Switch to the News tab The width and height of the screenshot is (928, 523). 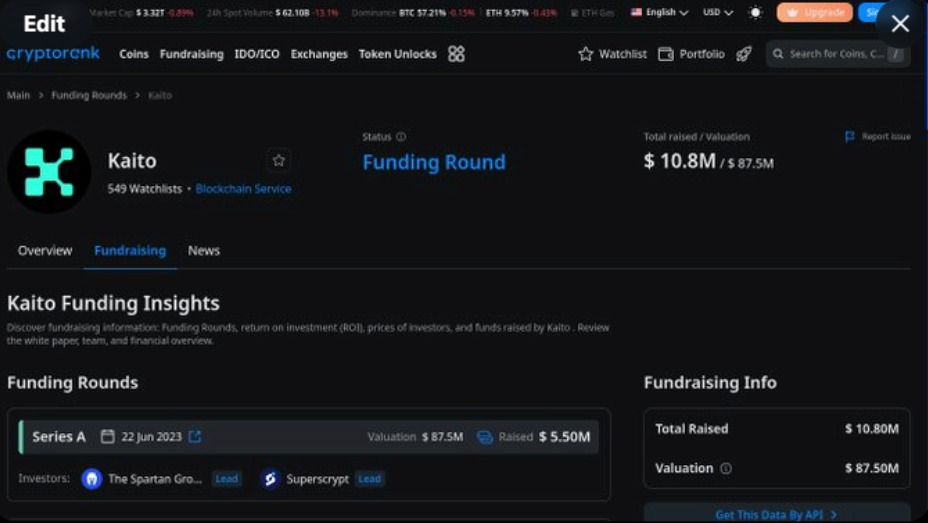(x=204, y=251)
